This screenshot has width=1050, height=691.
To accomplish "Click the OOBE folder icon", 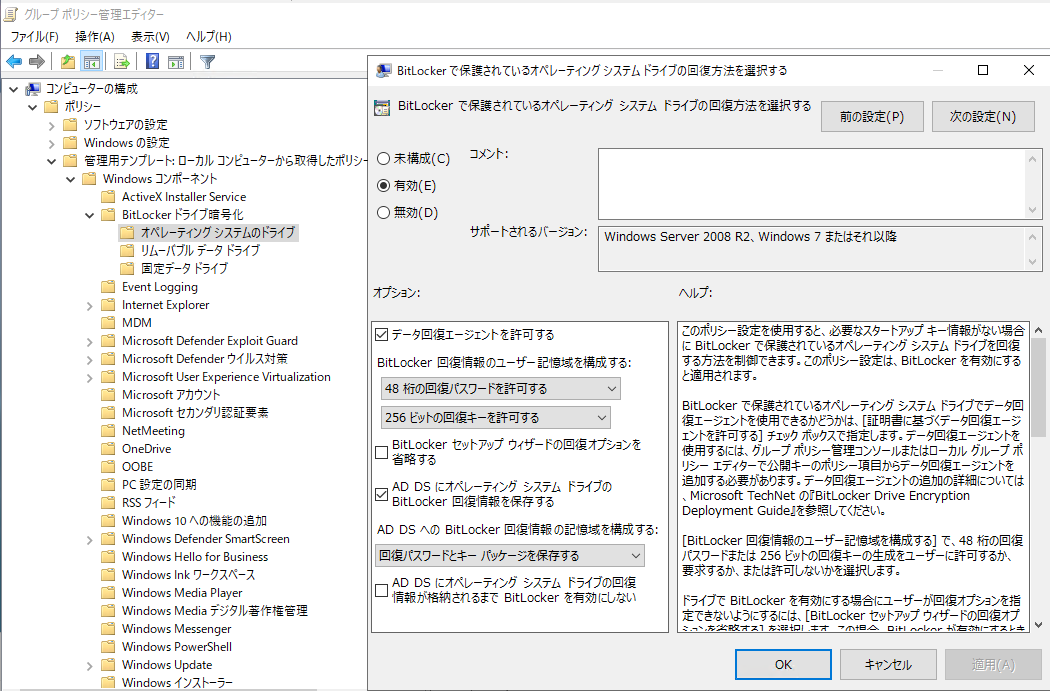I will [108, 467].
